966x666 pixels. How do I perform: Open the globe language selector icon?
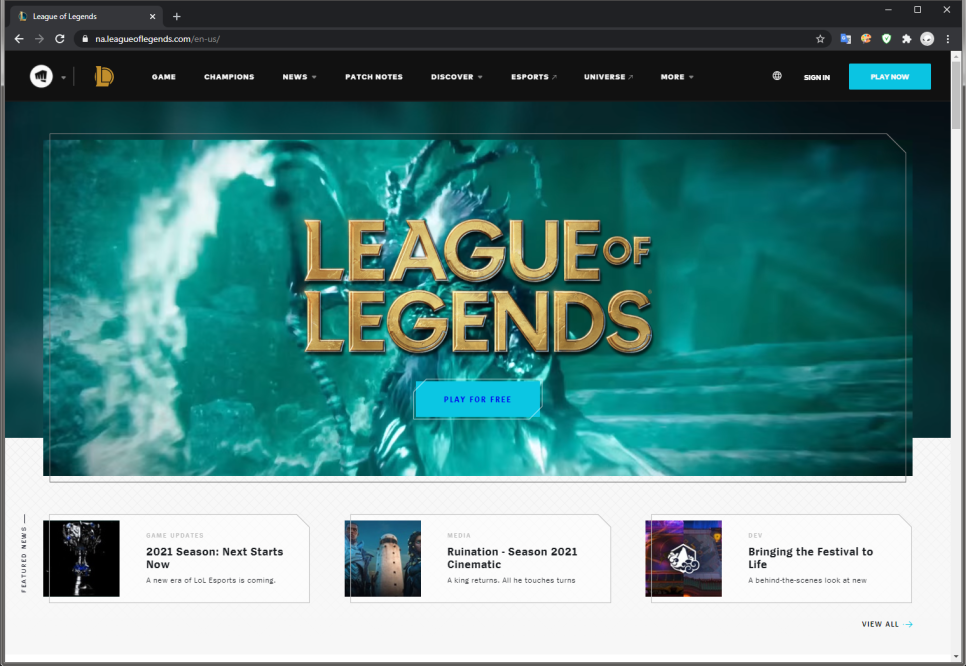777,76
